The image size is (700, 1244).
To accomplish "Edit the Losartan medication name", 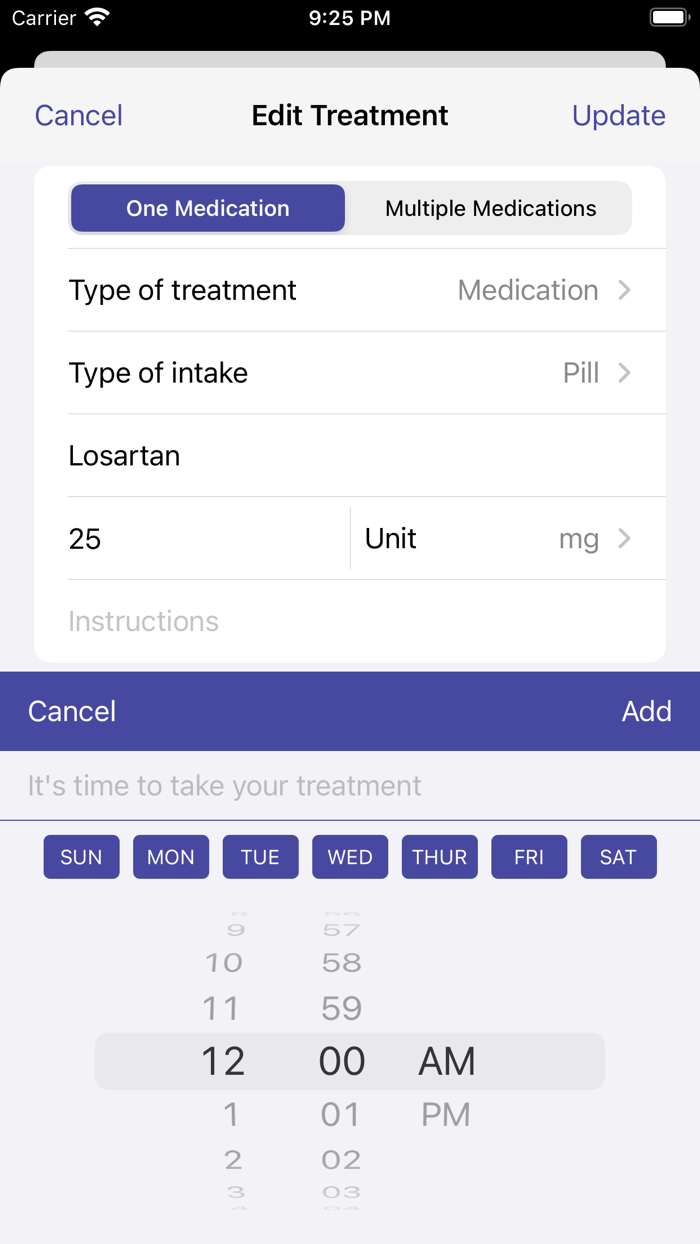I will point(124,455).
